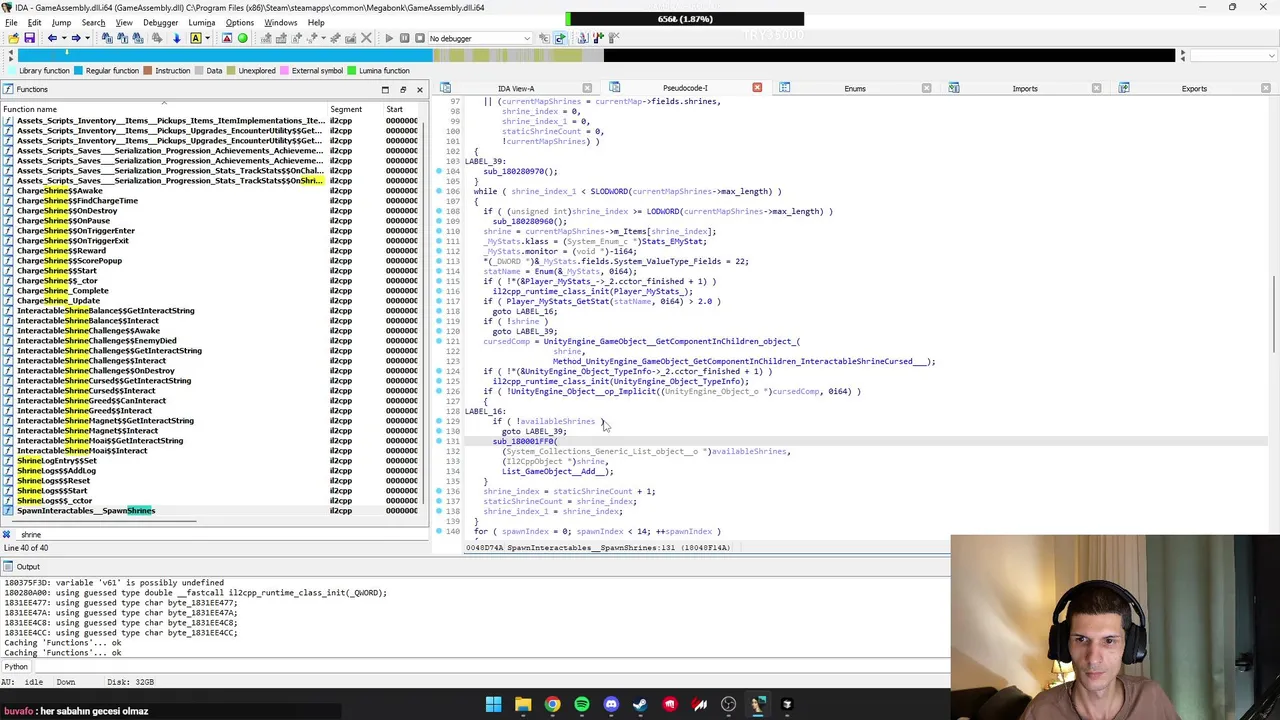Screen dimensions: 1280x720
Task: Close the Enums tab
Action: [926, 89]
